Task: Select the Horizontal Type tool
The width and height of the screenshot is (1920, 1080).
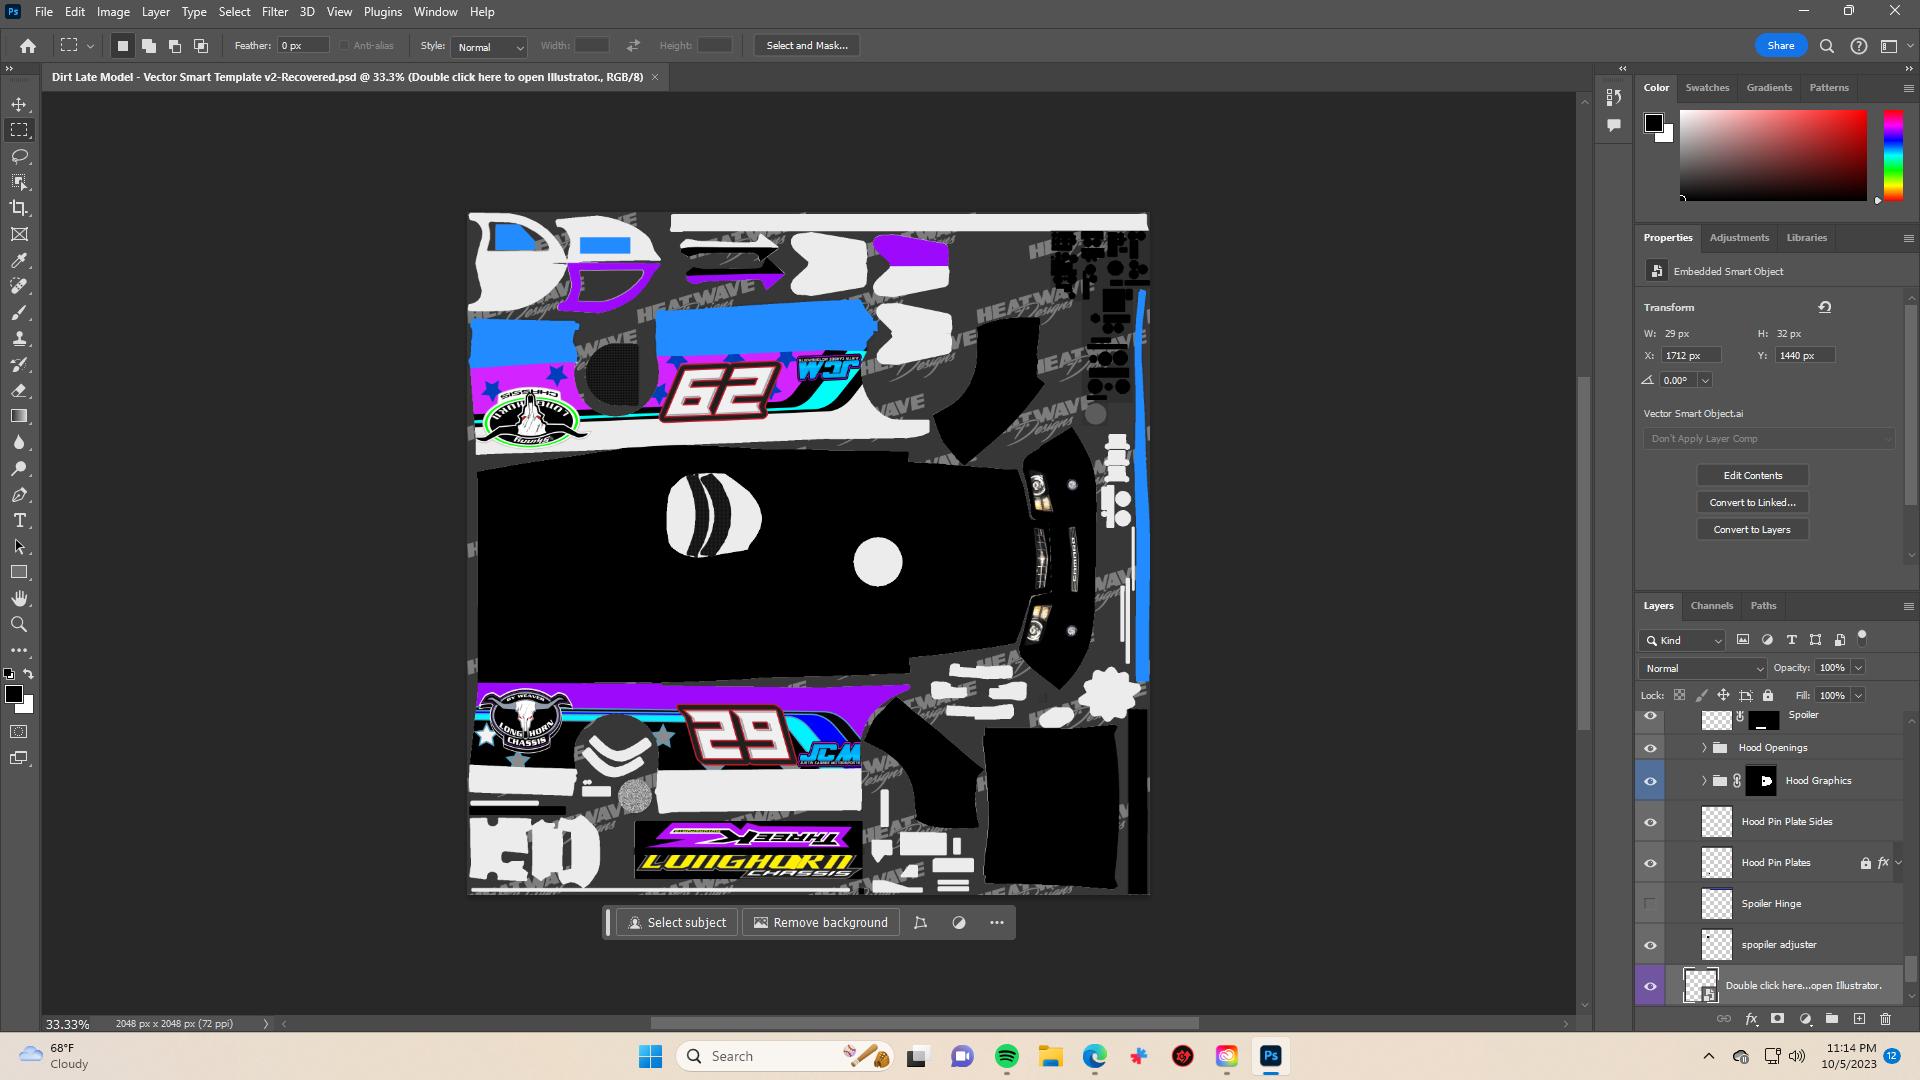Action: pyautogui.click(x=19, y=520)
